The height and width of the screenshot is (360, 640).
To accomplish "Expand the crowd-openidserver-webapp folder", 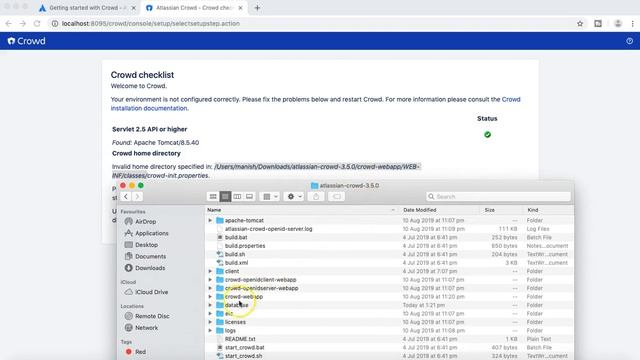I will tap(210, 288).
